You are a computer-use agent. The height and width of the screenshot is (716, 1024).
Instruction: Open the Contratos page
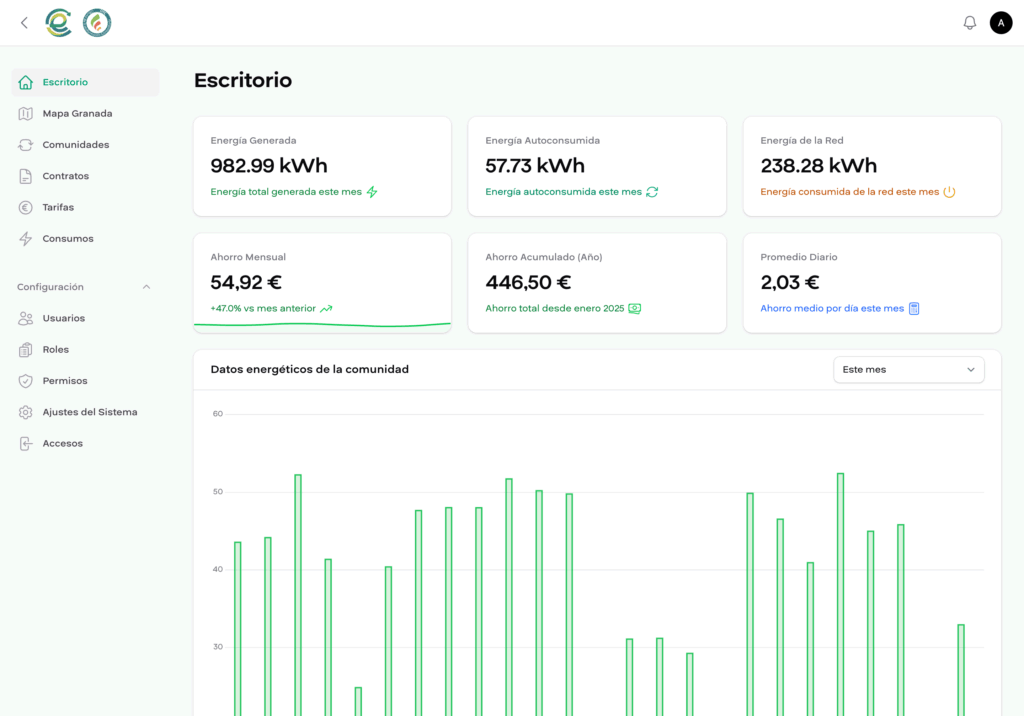[x=63, y=176]
